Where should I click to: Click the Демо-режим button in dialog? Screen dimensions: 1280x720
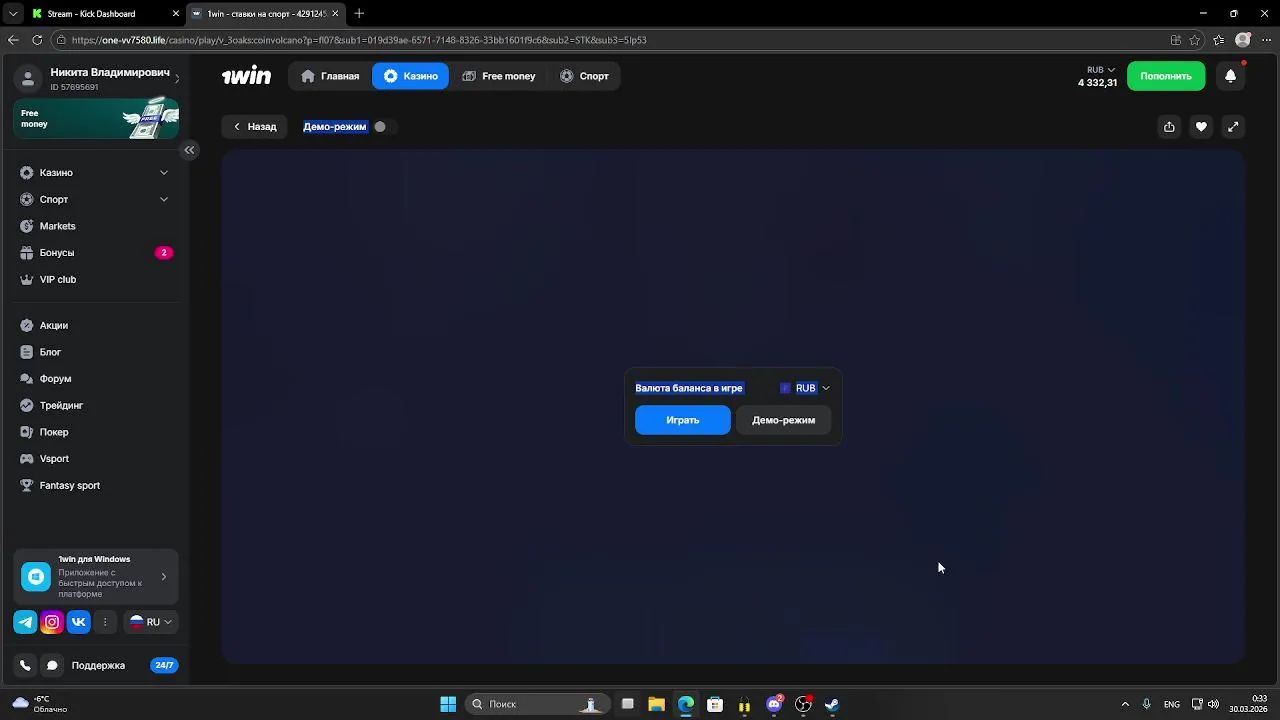[x=784, y=420]
